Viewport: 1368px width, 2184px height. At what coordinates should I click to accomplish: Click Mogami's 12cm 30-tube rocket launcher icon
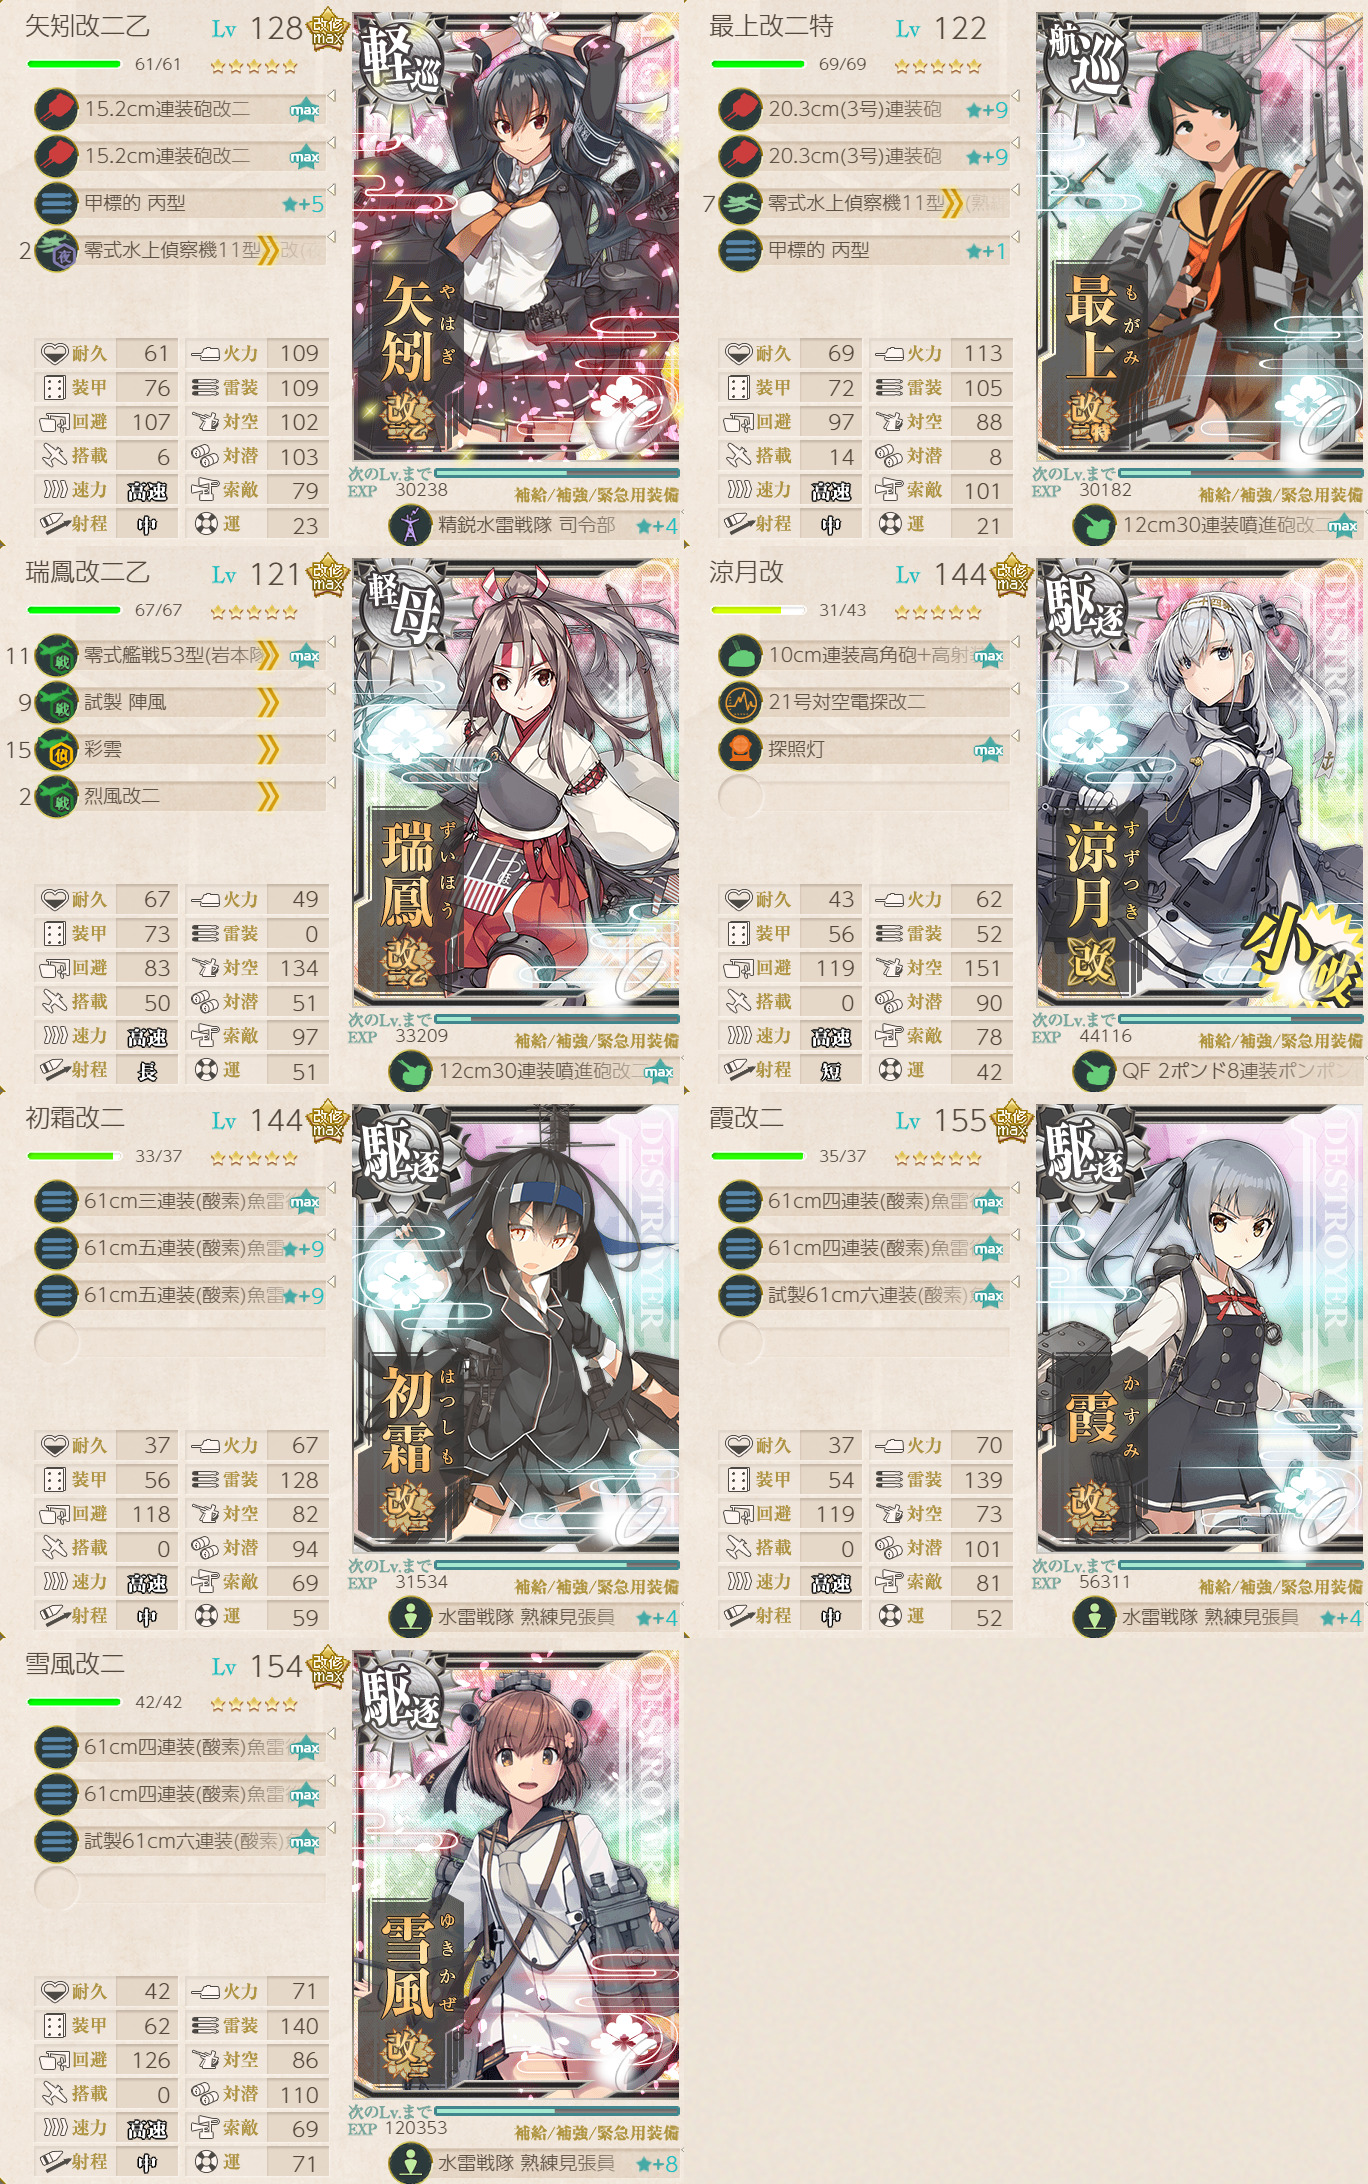coord(1094,525)
